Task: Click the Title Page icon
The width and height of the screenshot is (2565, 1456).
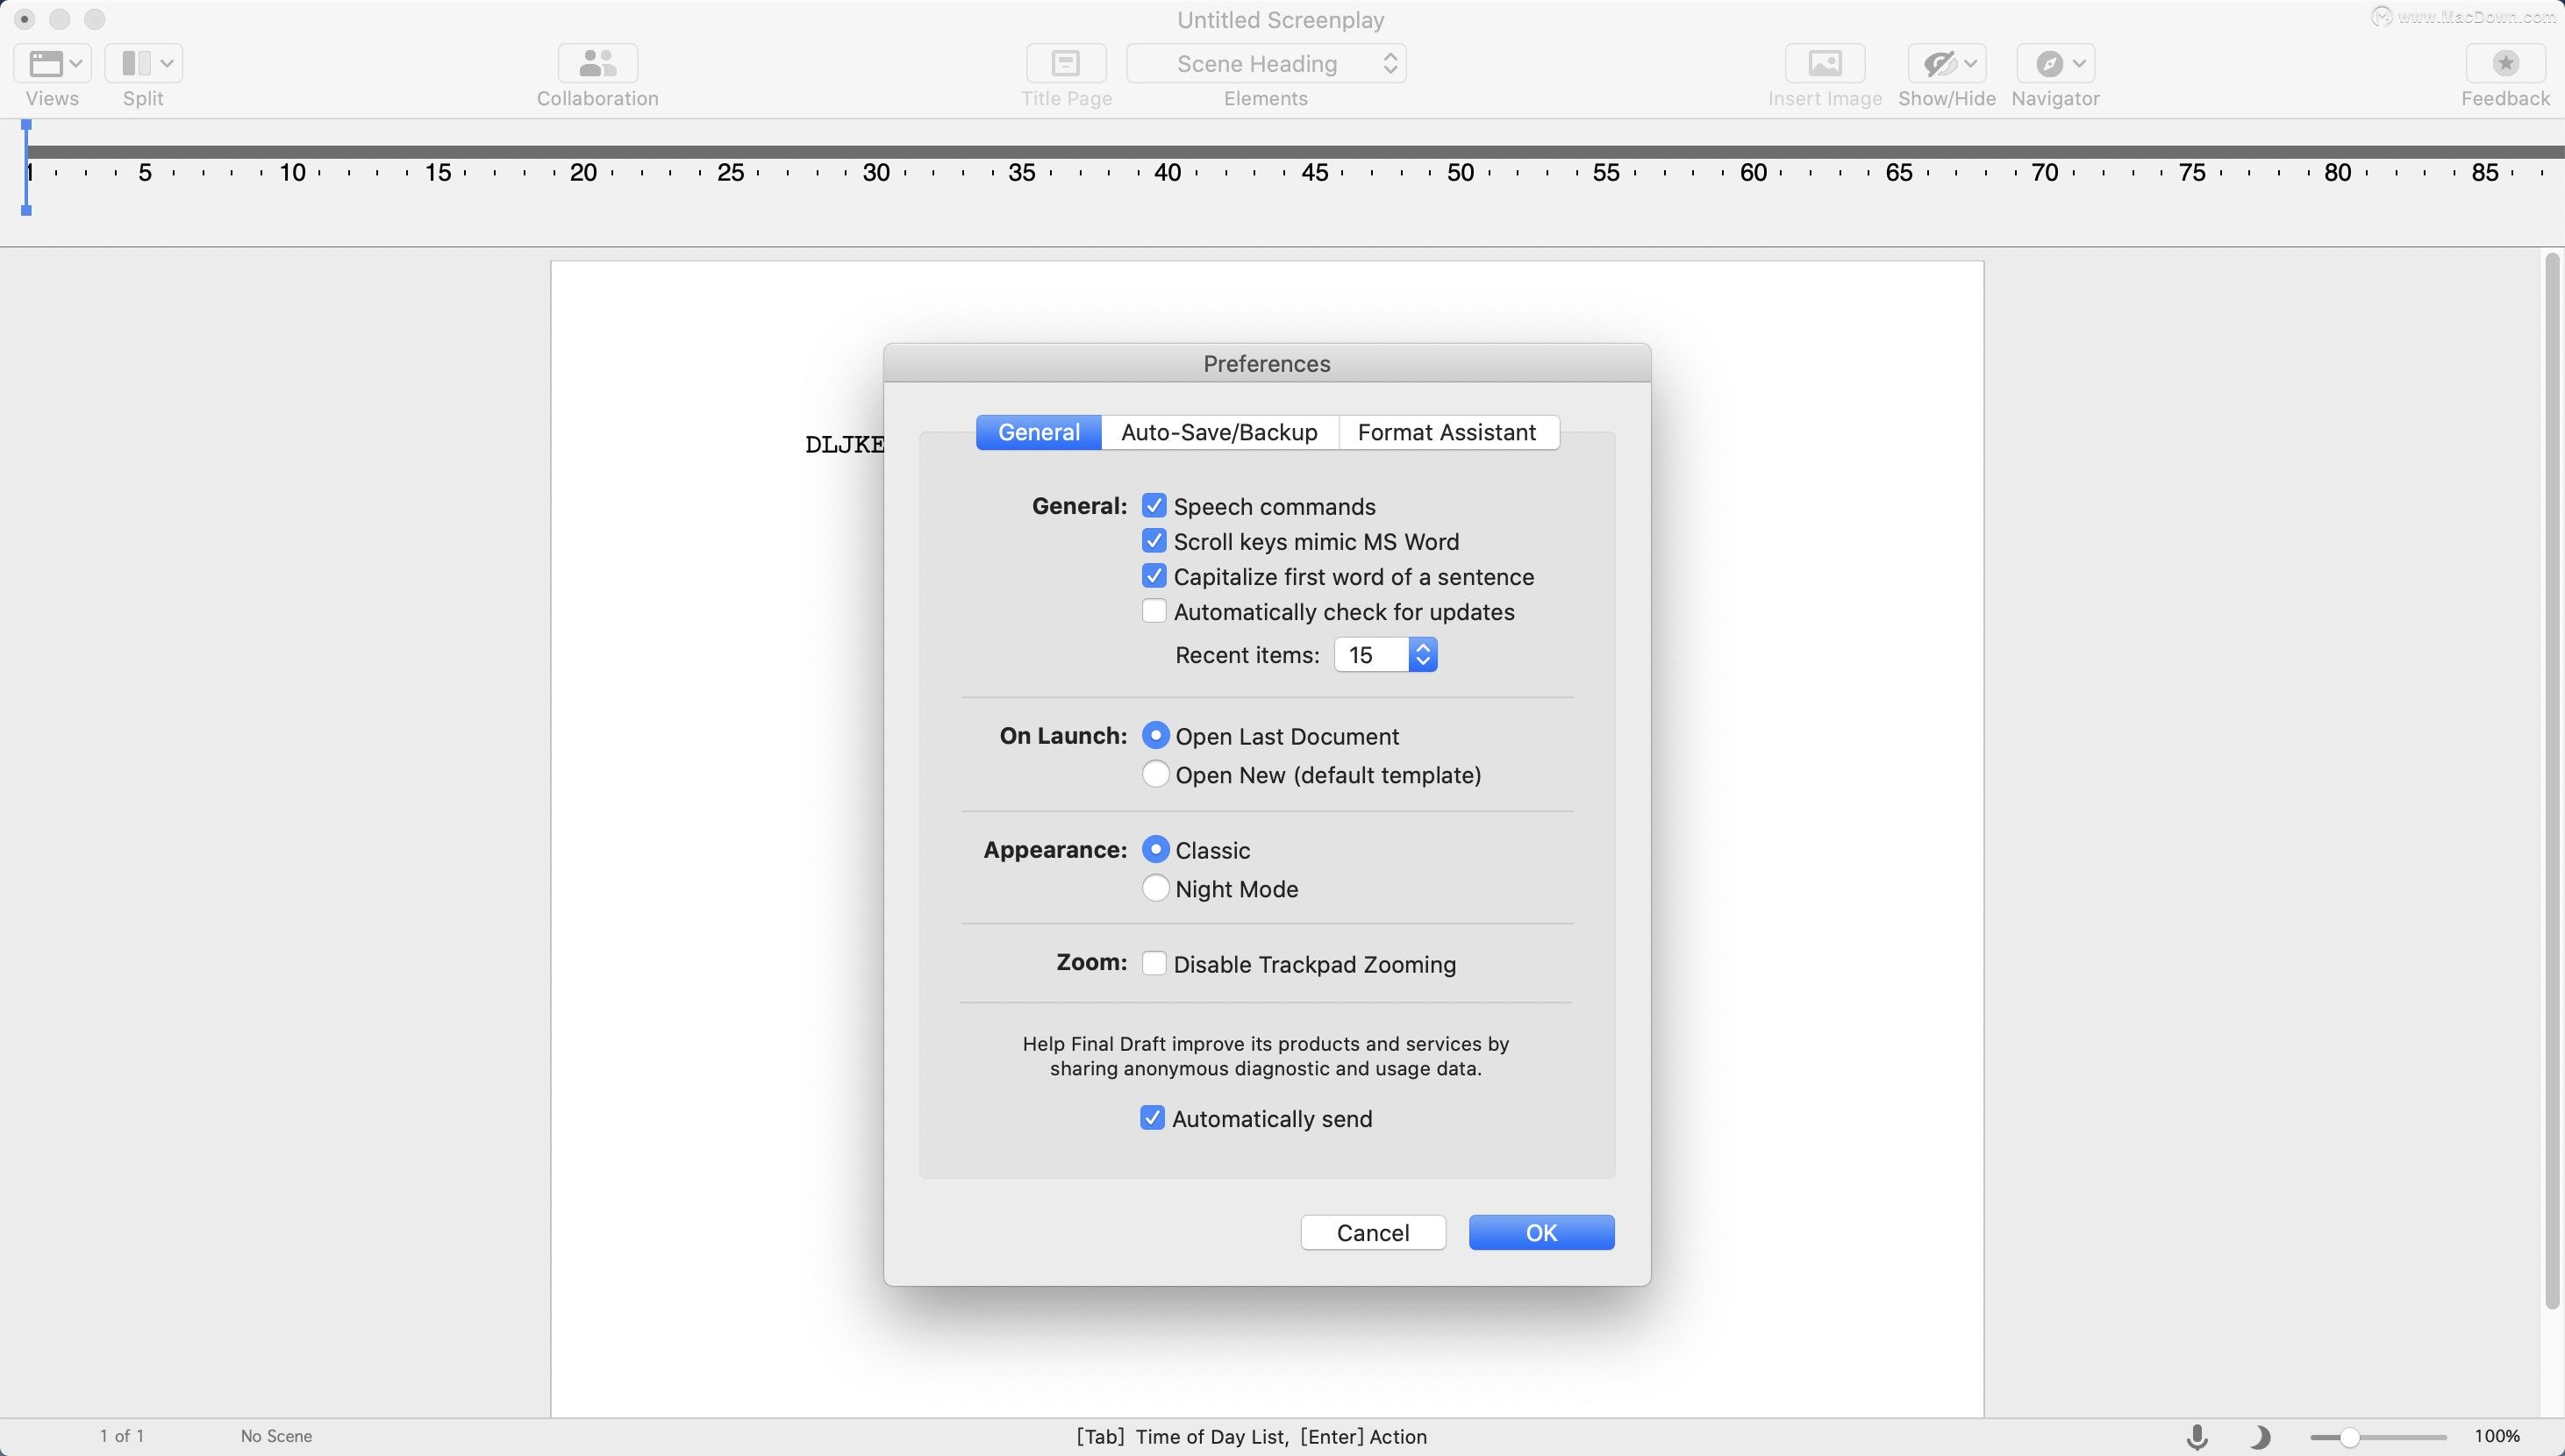Action: click(1066, 61)
